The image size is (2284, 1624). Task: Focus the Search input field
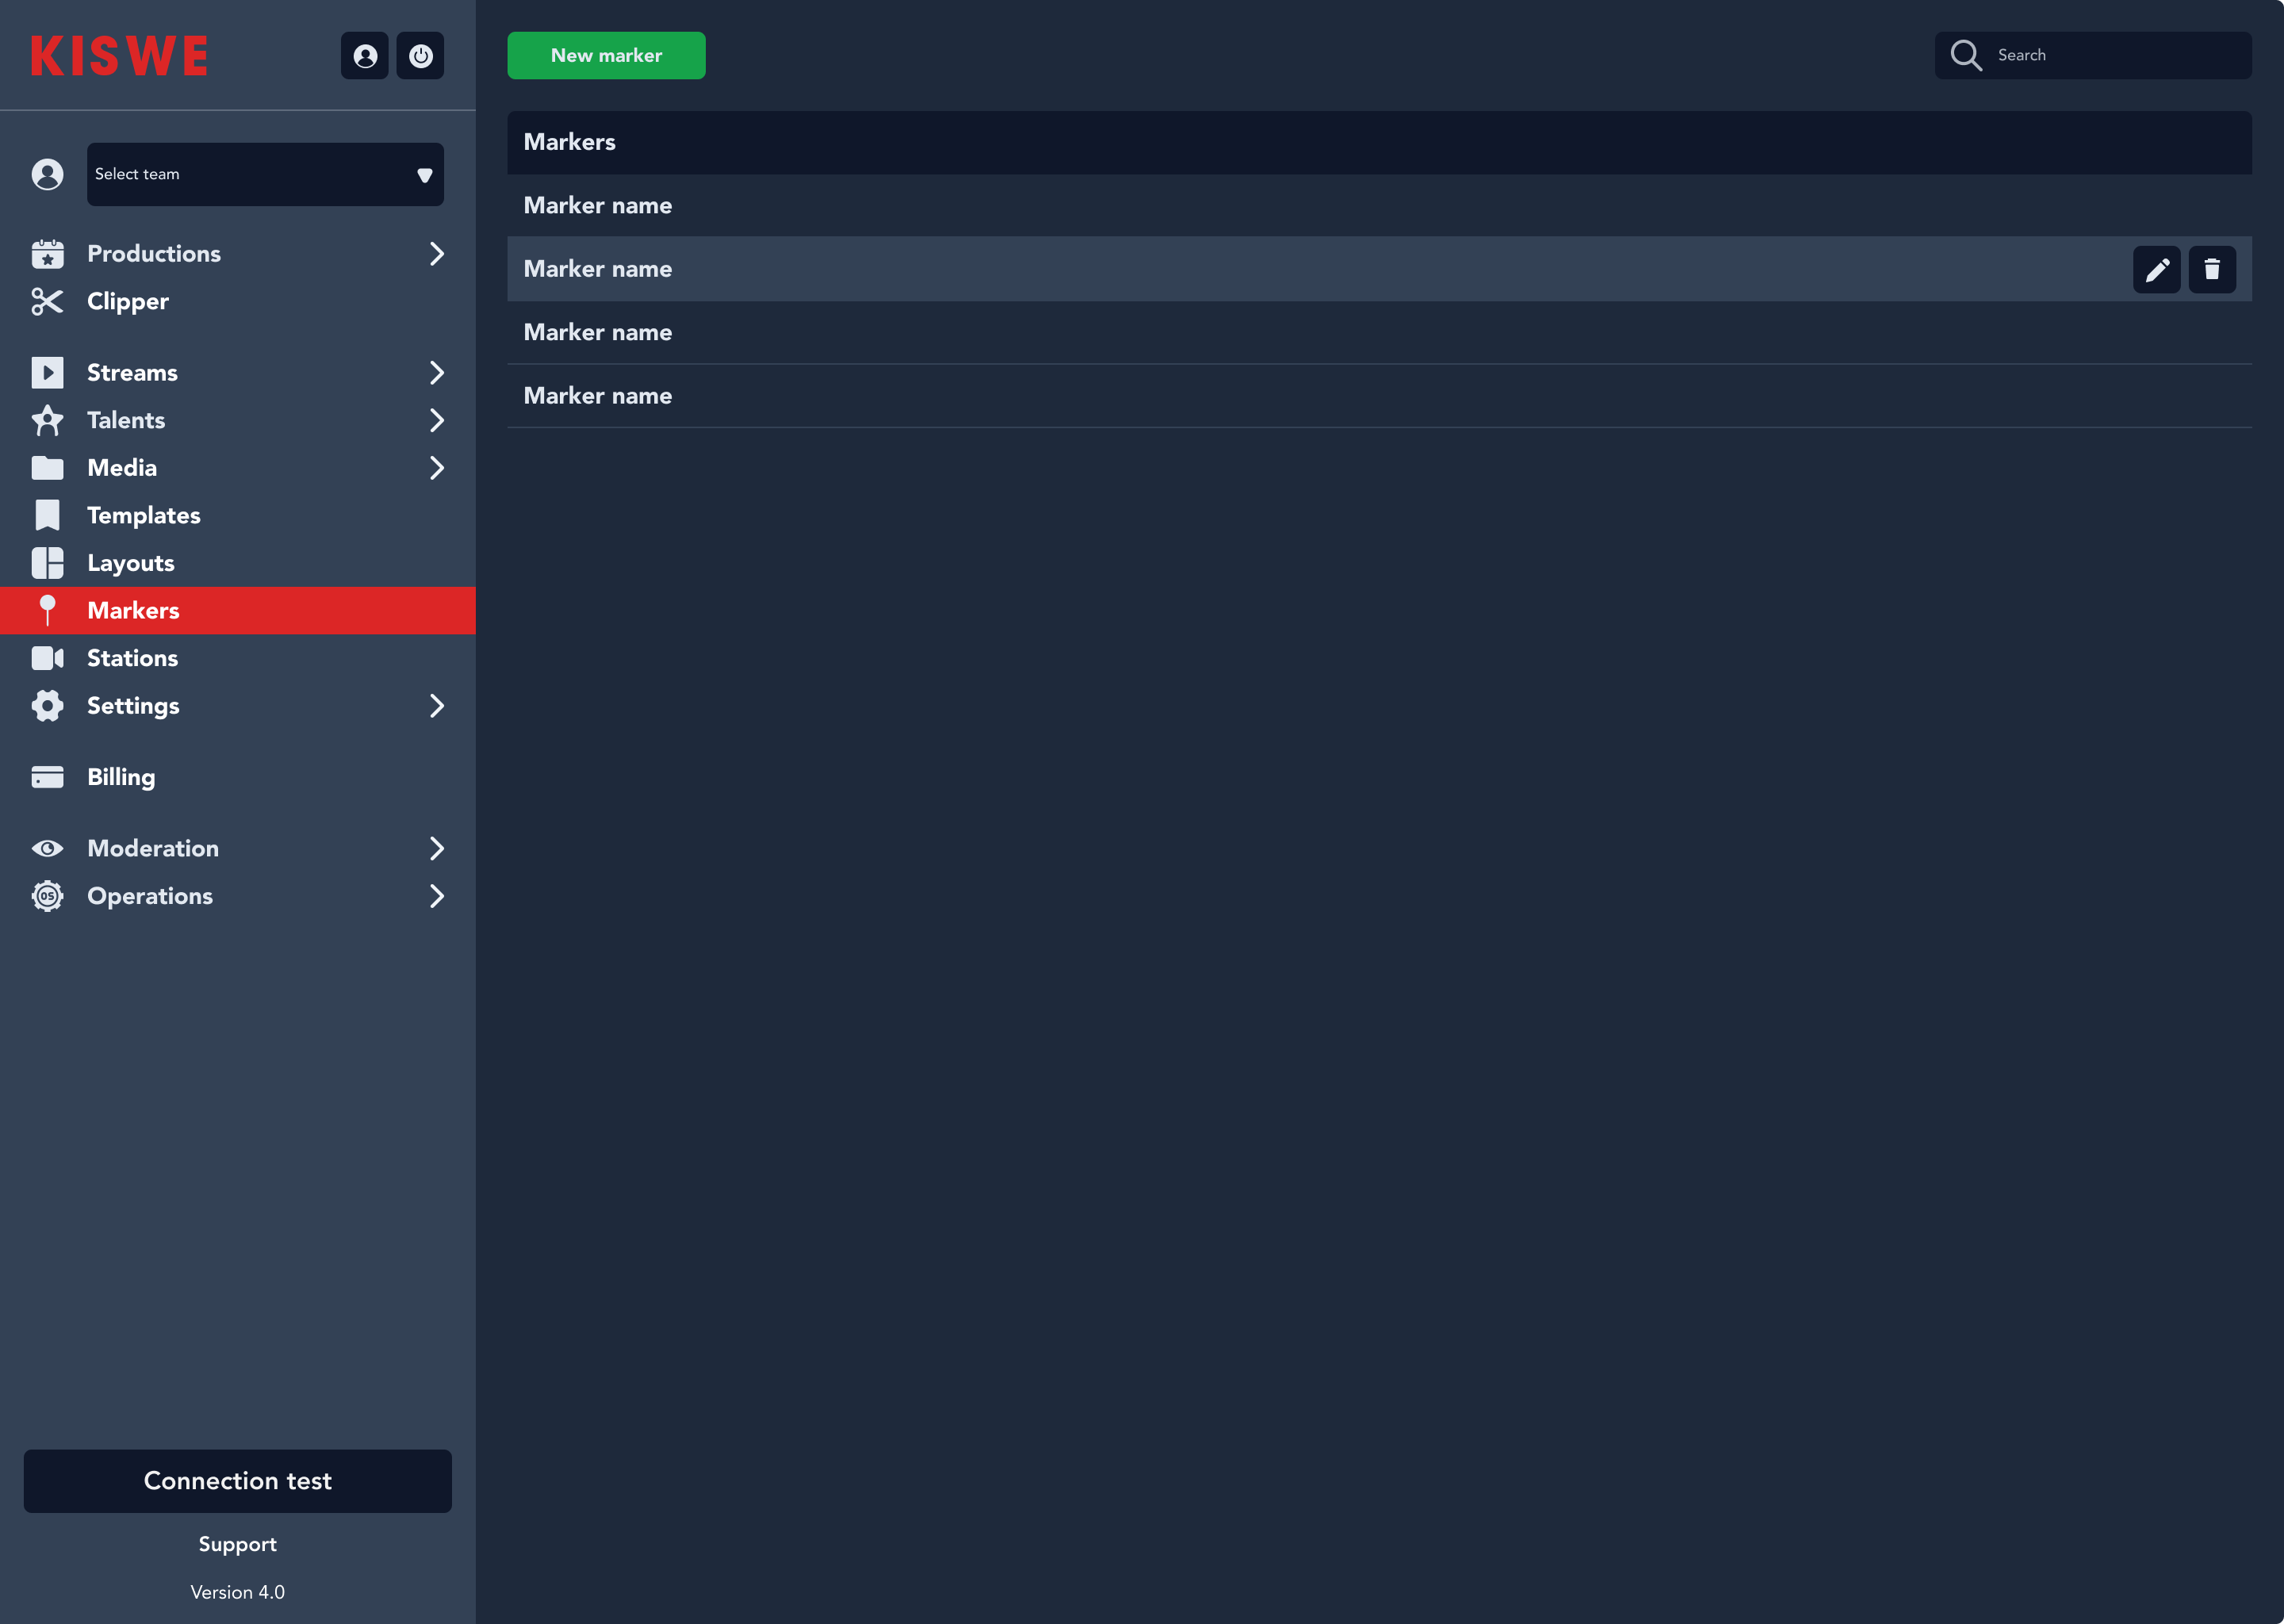2093,55
